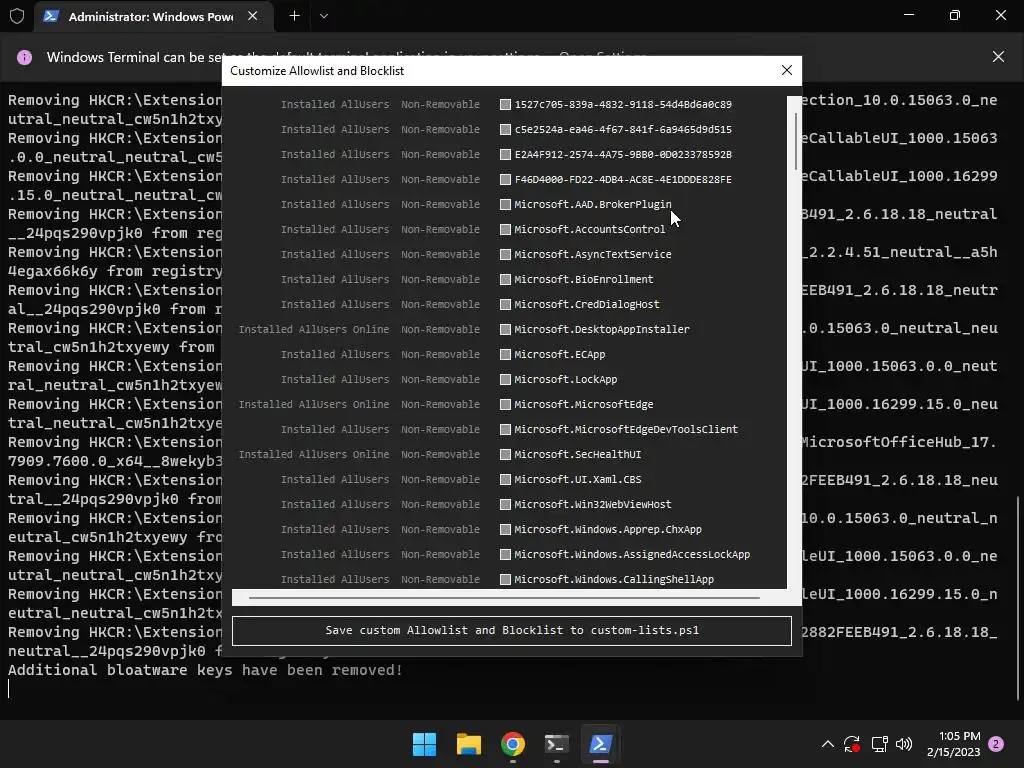Check the Microsoft.AAD.BrokerPlugin checkbox
This screenshot has width=1024, height=768.
(x=505, y=204)
